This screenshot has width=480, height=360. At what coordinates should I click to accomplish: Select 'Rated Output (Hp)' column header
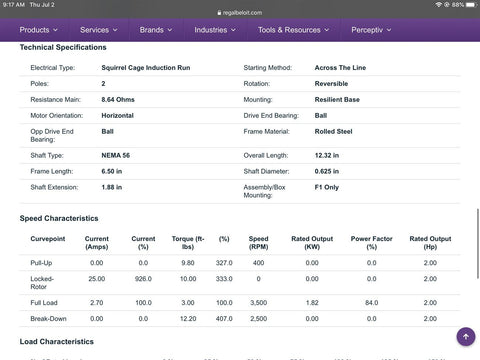tap(430, 243)
